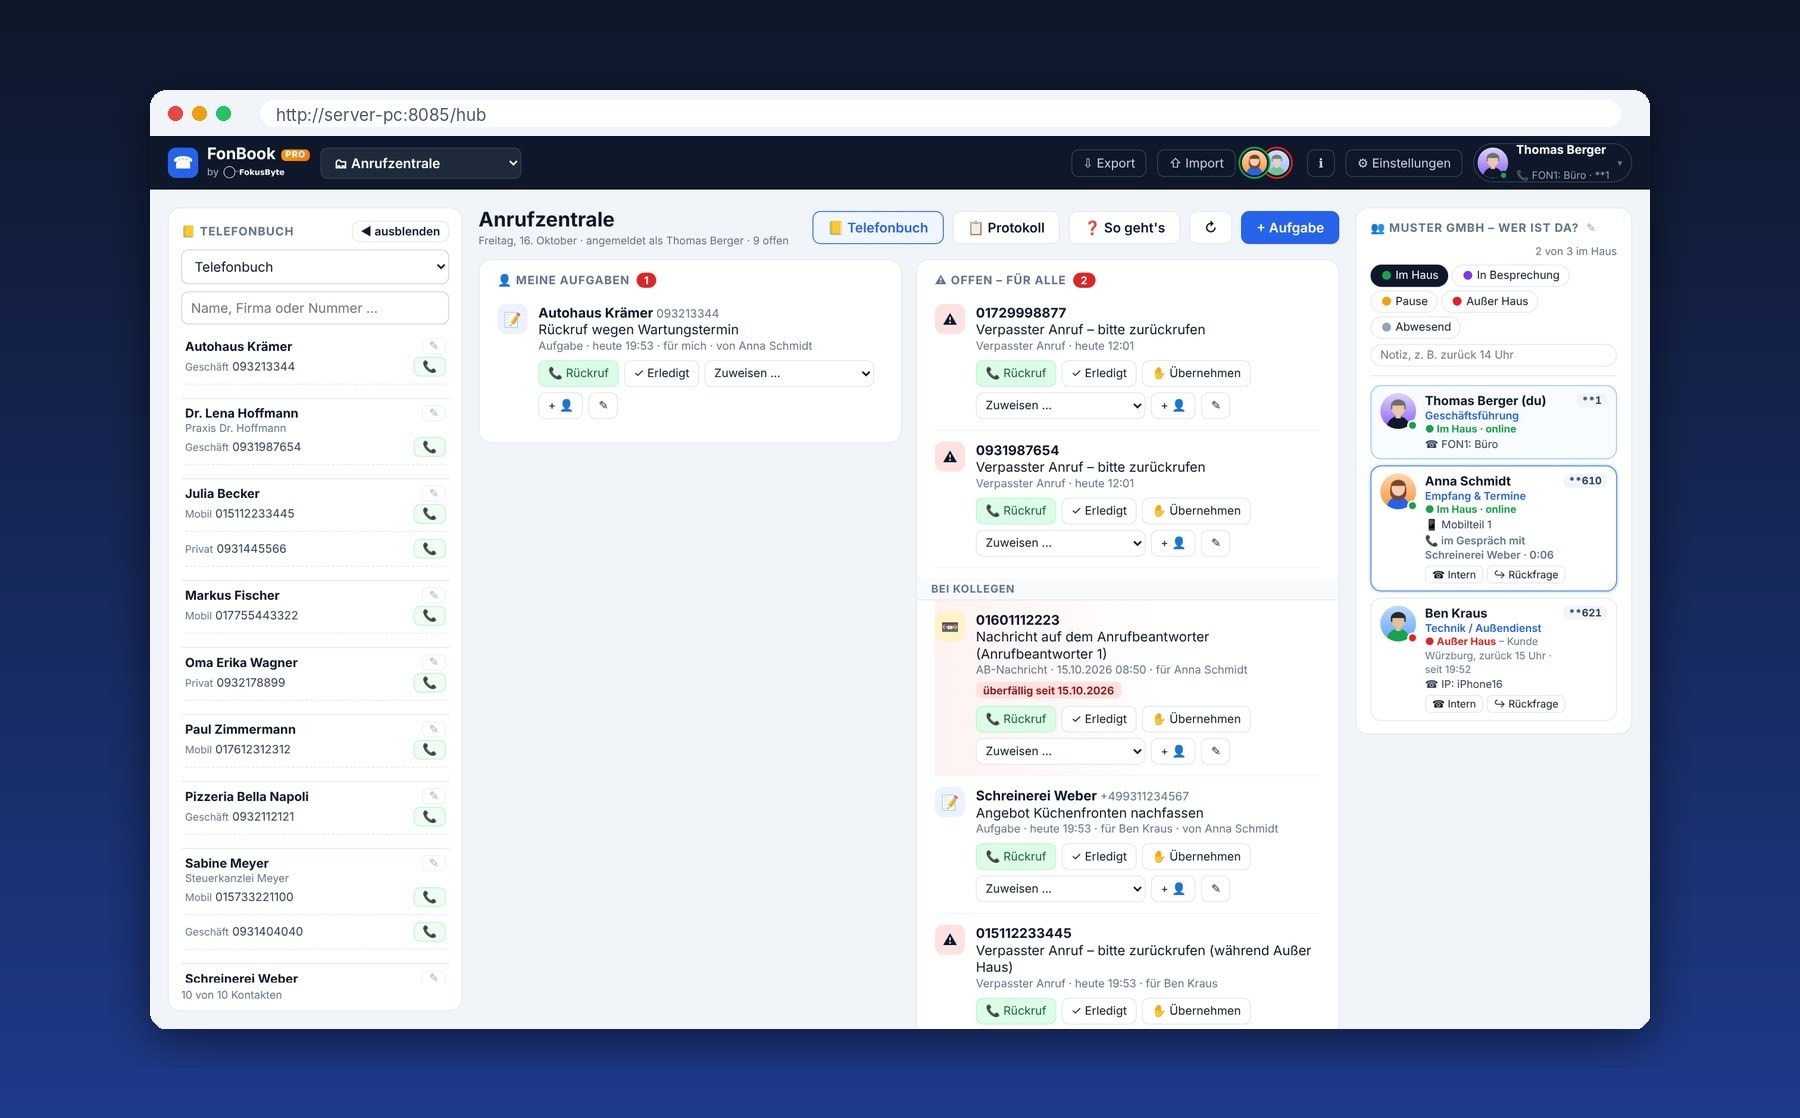1800x1118 pixels.
Task: Open Zuweisen dropdown for Autohaus Krämer task
Action: pyautogui.click(x=790, y=373)
